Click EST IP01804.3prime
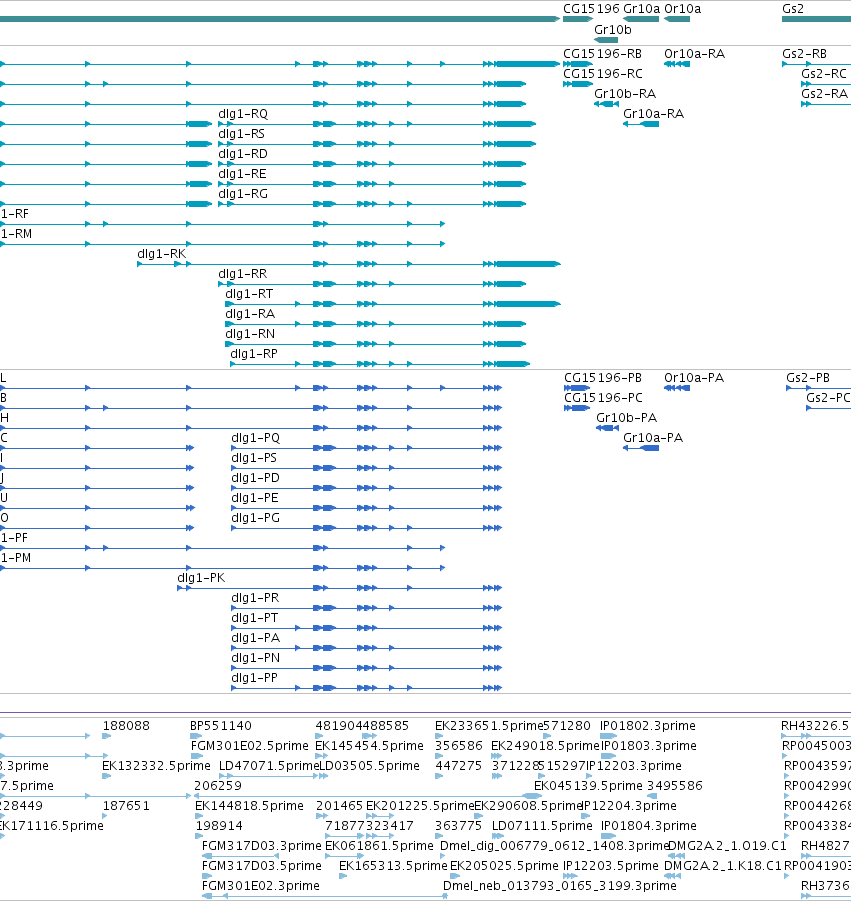The width and height of the screenshot is (851, 901). [x=649, y=825]
